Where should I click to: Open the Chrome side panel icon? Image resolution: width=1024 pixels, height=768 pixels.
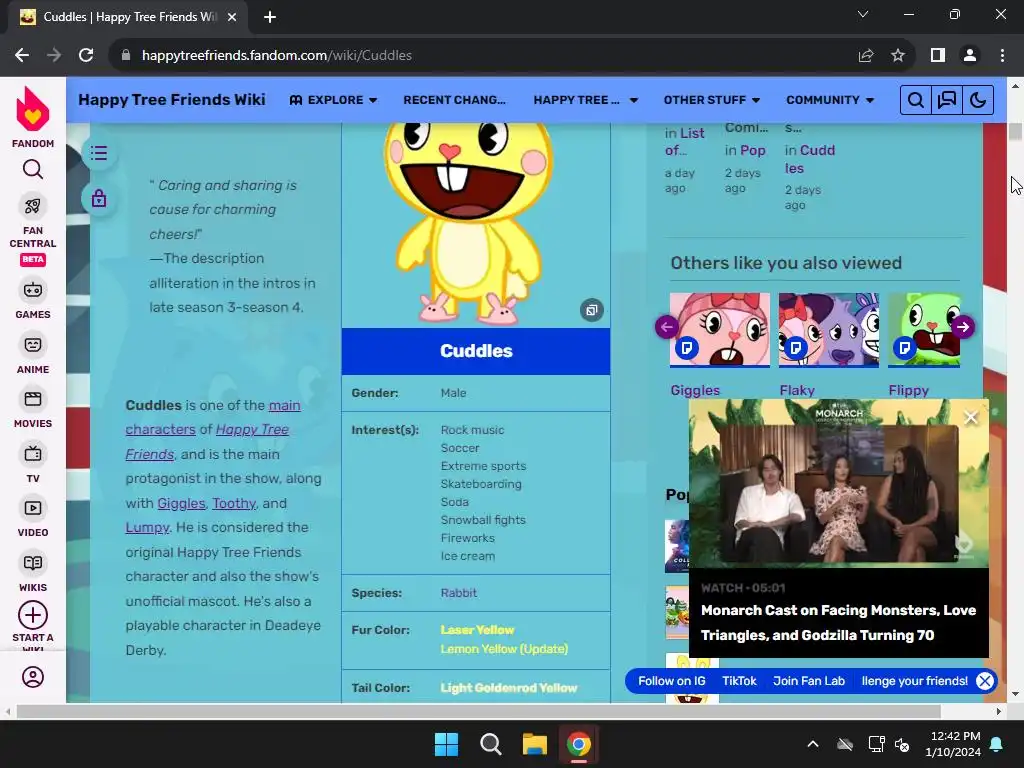(938, 56)
